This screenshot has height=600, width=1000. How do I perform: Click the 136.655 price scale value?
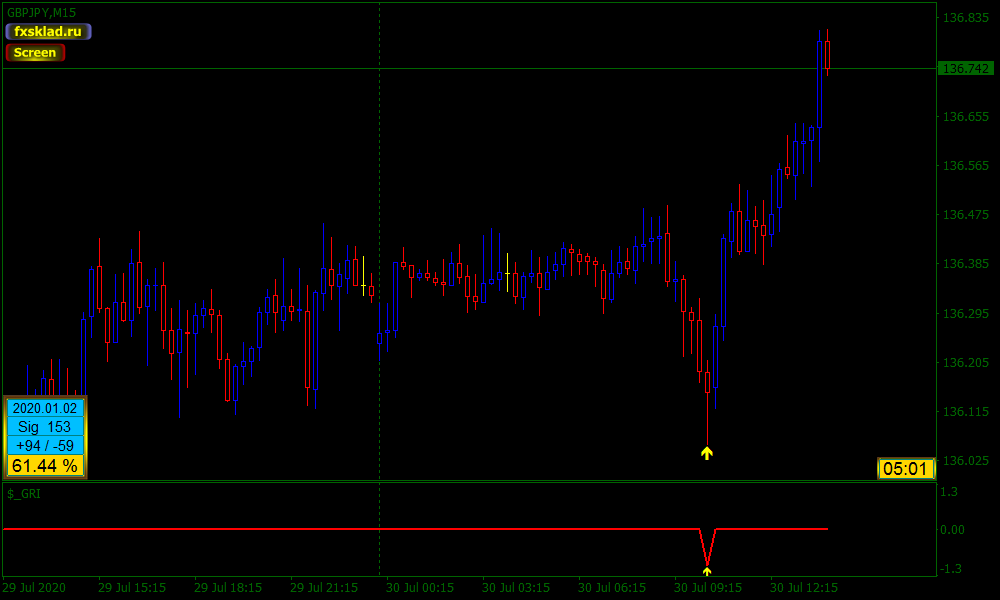966,117
